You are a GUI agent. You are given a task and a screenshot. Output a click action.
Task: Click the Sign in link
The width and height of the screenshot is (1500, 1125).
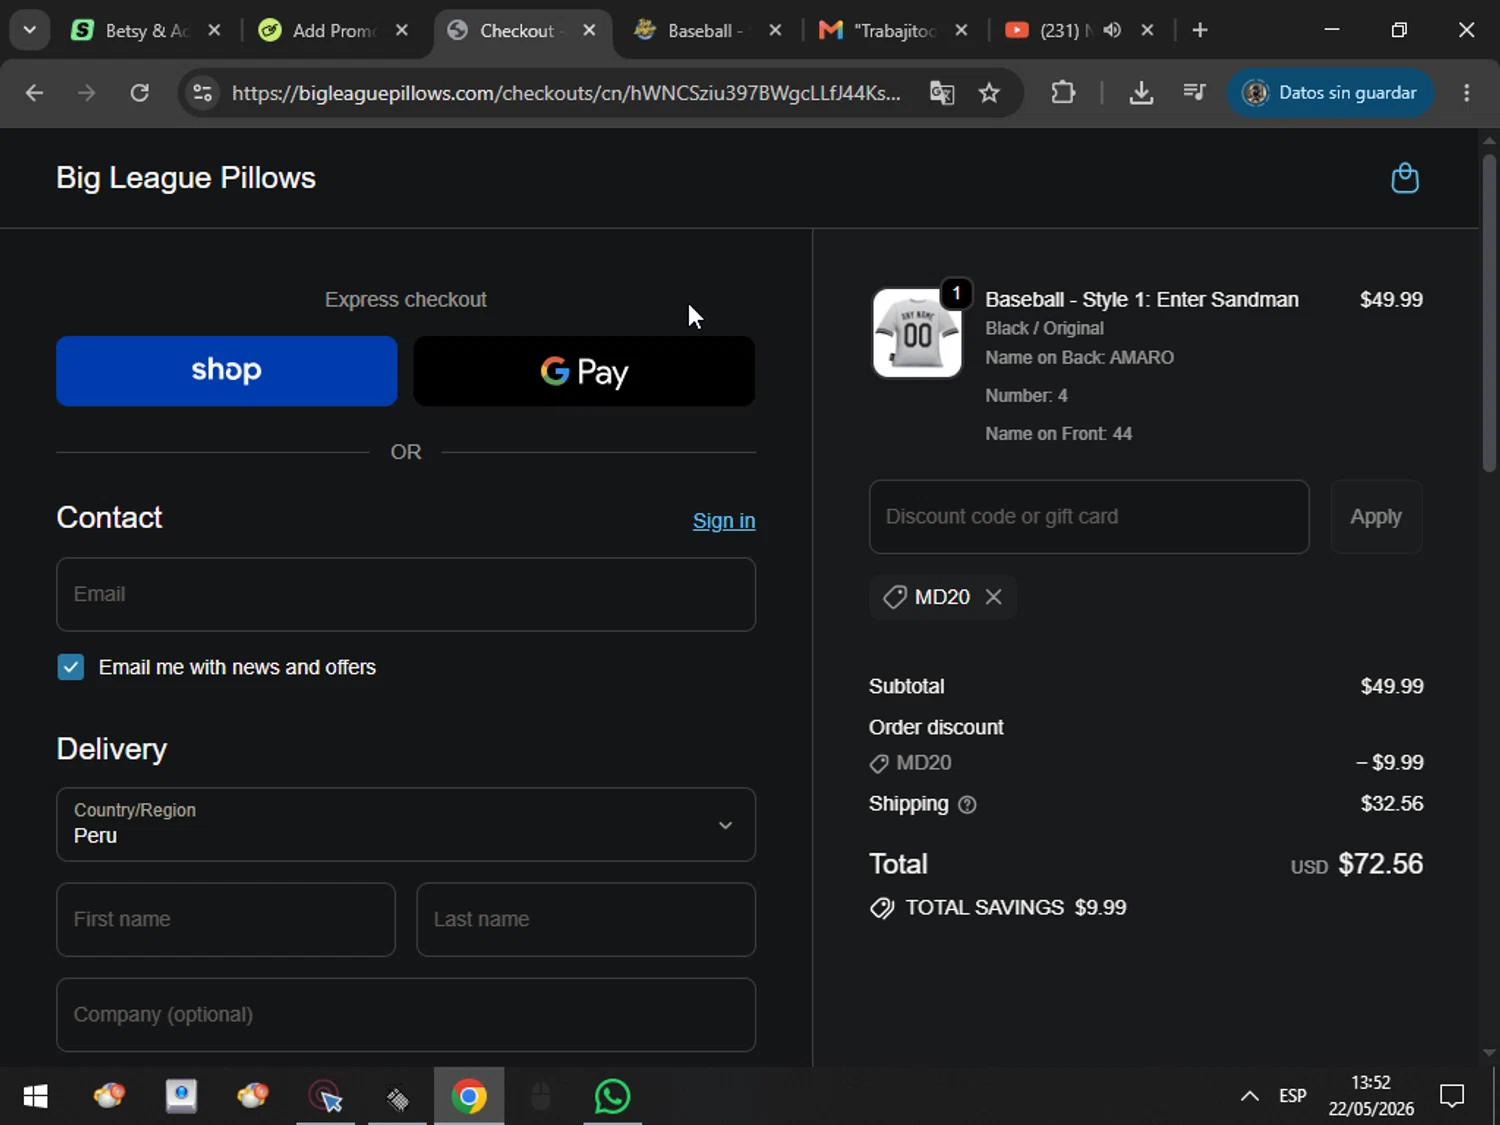(724, 521)
